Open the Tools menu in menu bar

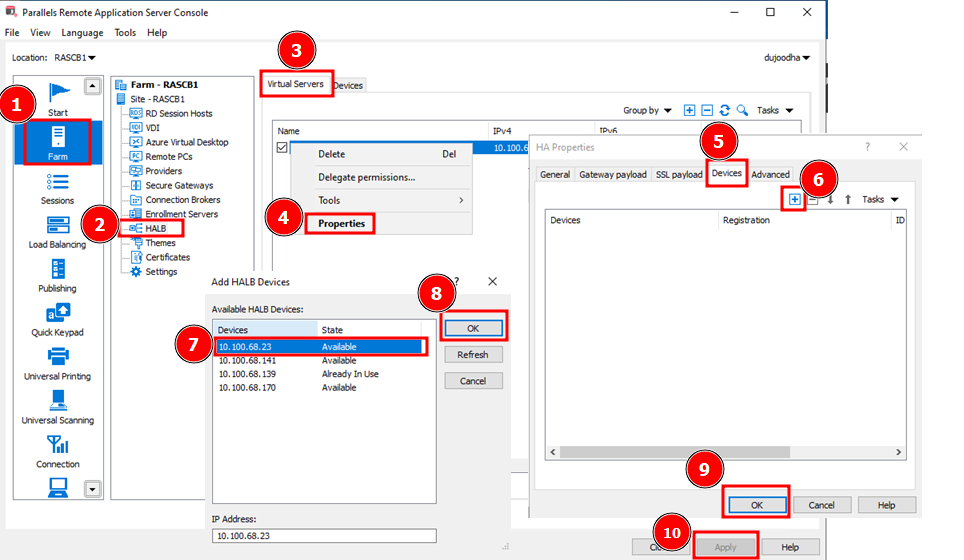pyautogui.click(x=125, y=33)
